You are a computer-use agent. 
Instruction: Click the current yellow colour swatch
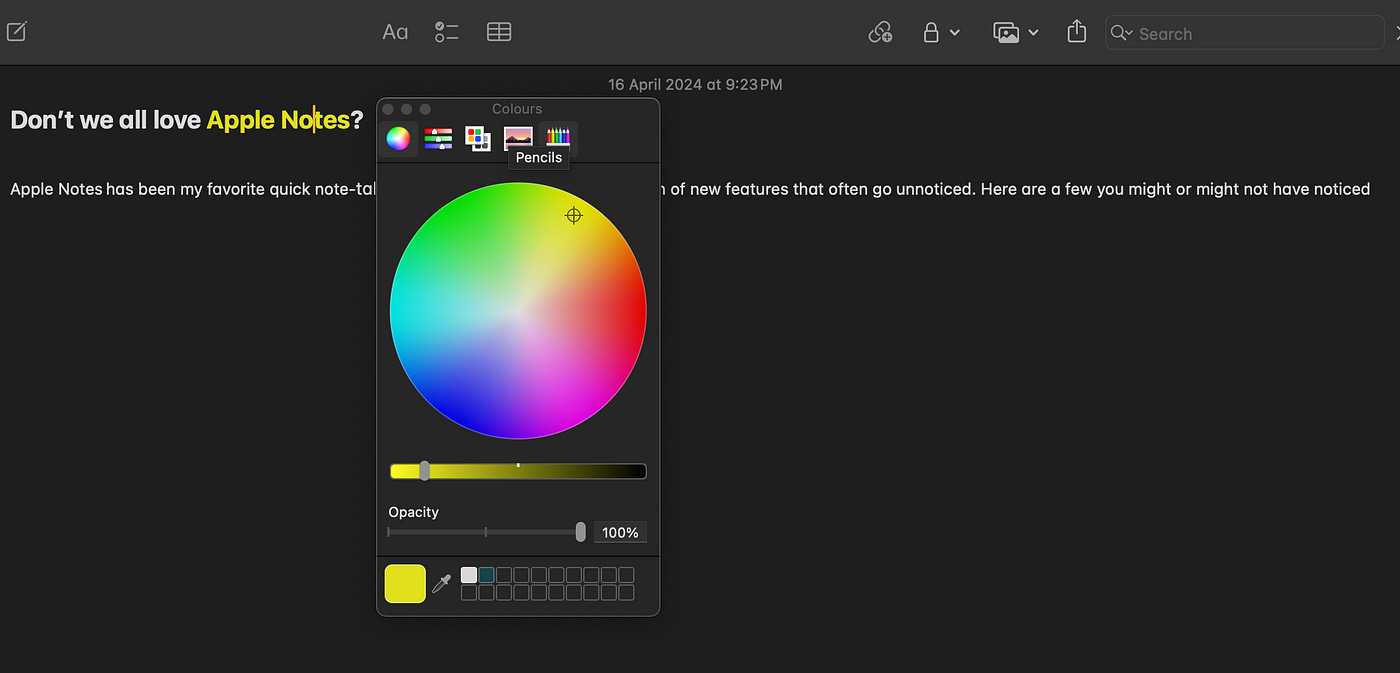(405, 584)
